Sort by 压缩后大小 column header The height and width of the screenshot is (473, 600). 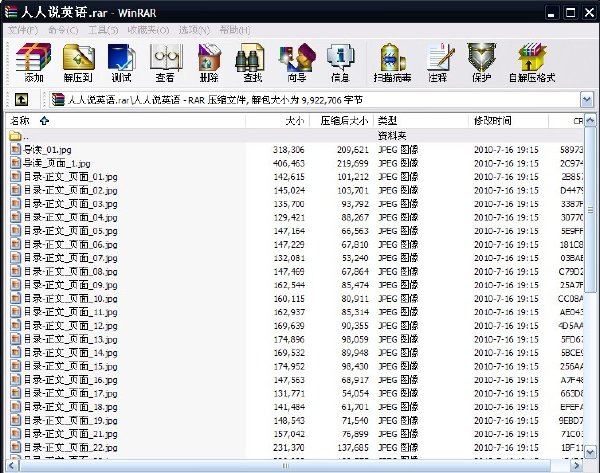[x=341, y=121]
